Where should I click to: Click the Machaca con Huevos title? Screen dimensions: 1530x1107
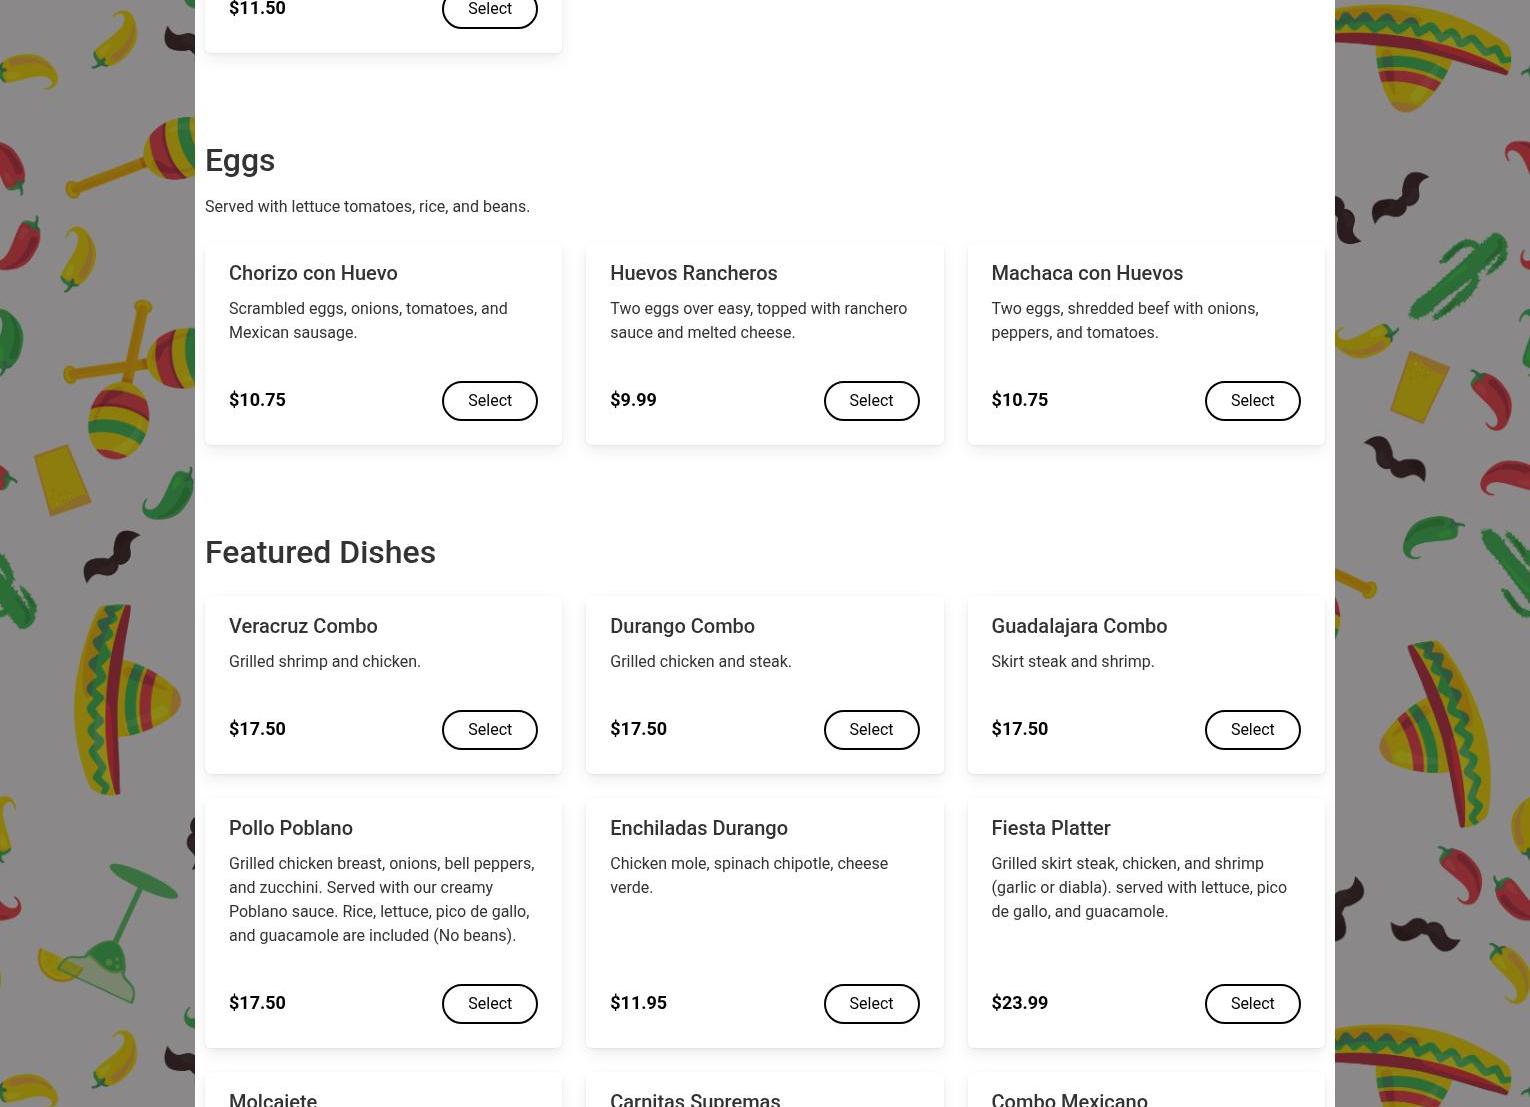pos(1087,273)
